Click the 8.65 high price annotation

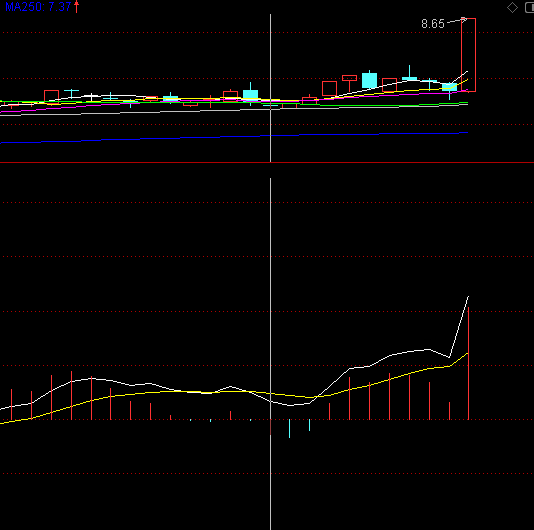click(433, 24)
